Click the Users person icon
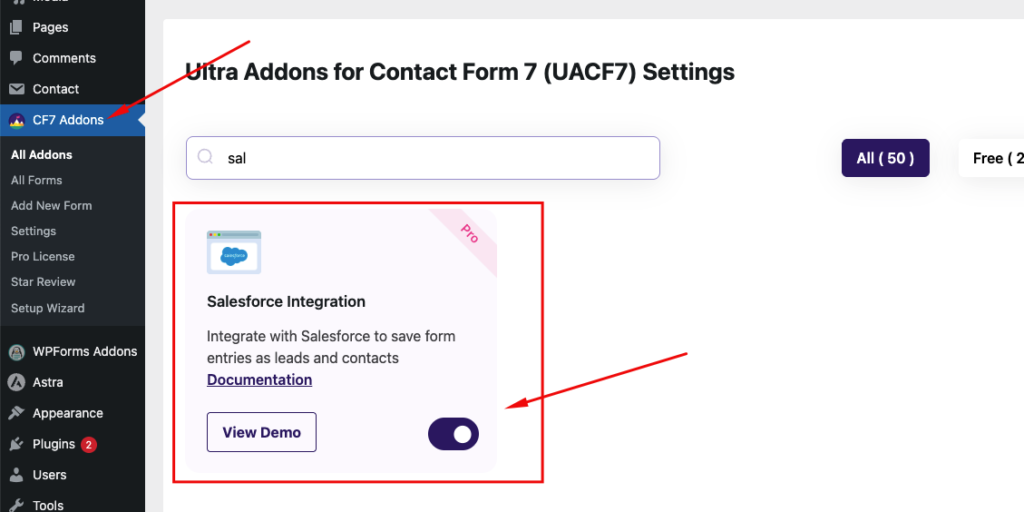The image size is (1024, 512). pyautogui.click(x=16, y=475)
